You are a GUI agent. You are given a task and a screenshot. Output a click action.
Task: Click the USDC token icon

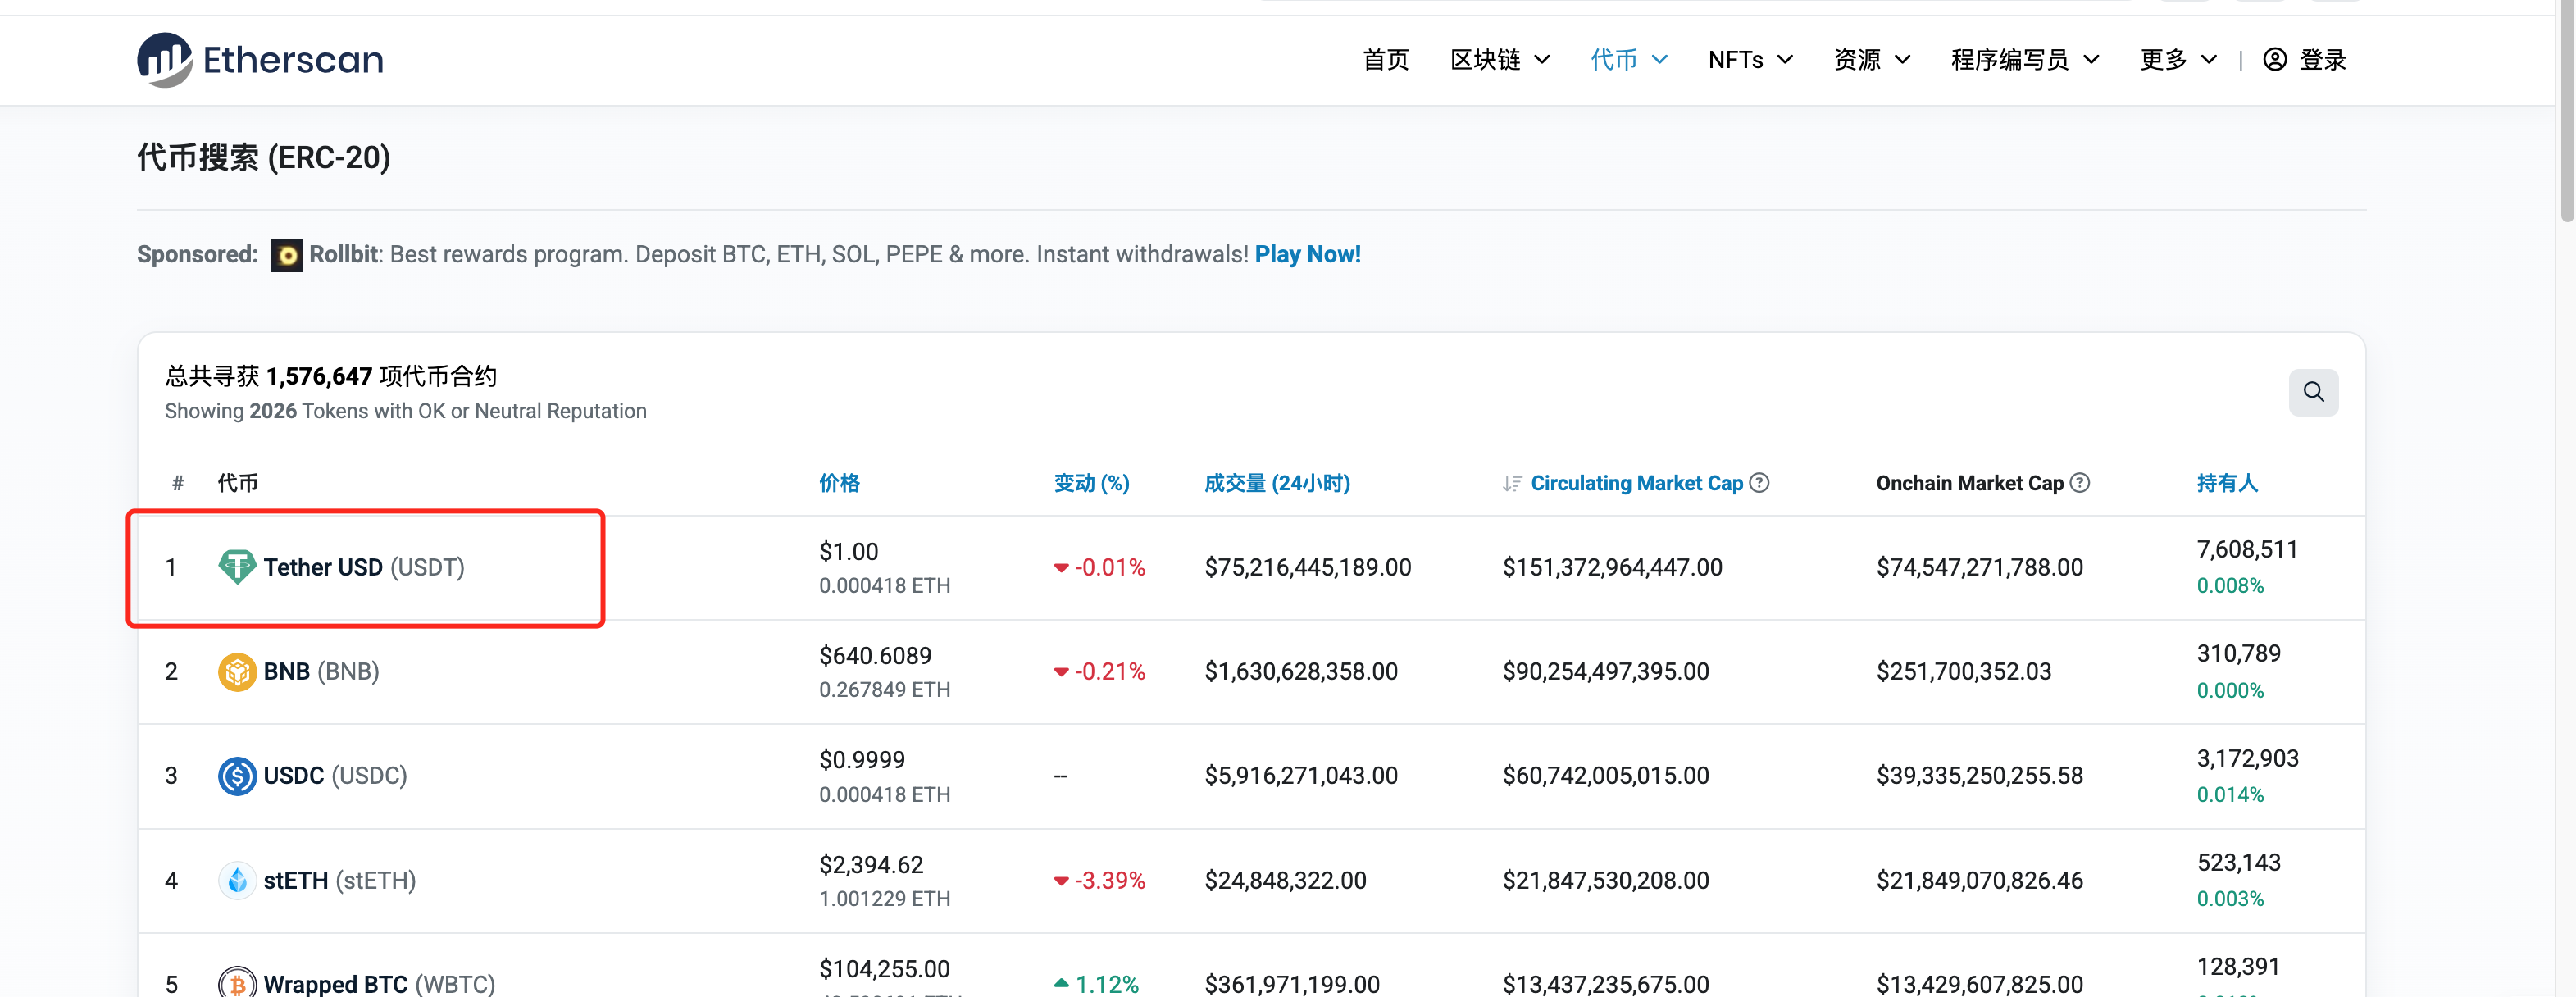(237, 776)
